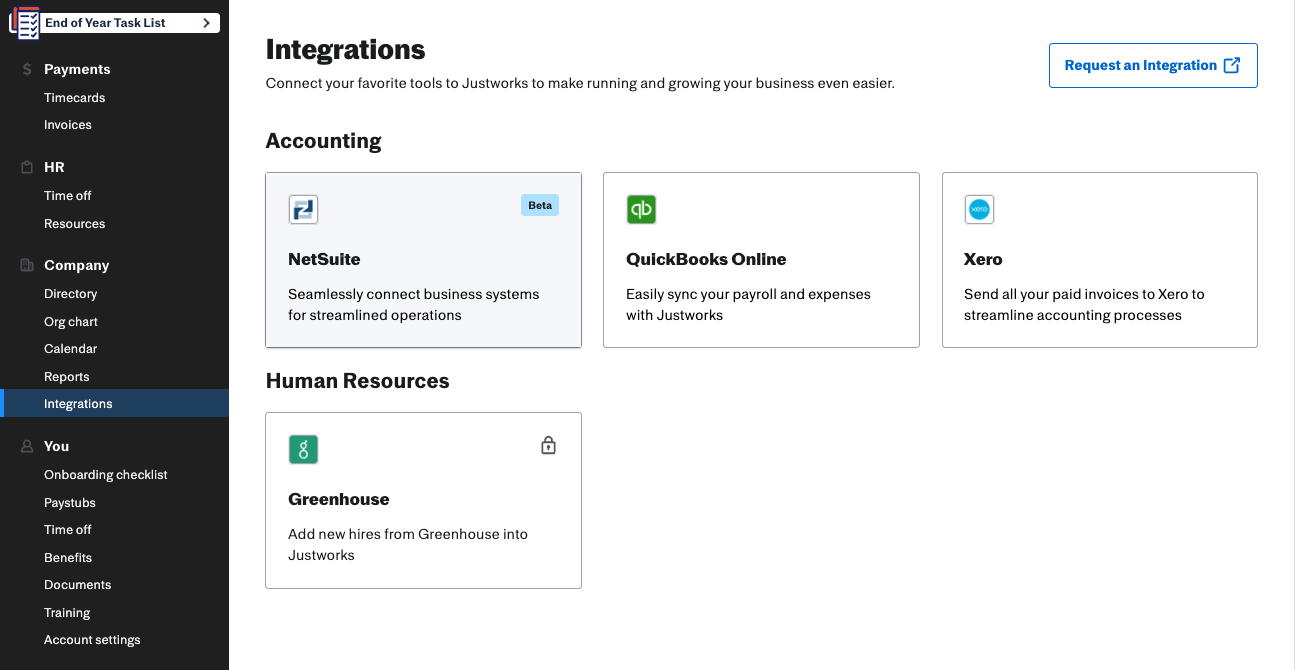The image size is (1295, 670).
Task: Open Training page
Action: click(67, 613)
